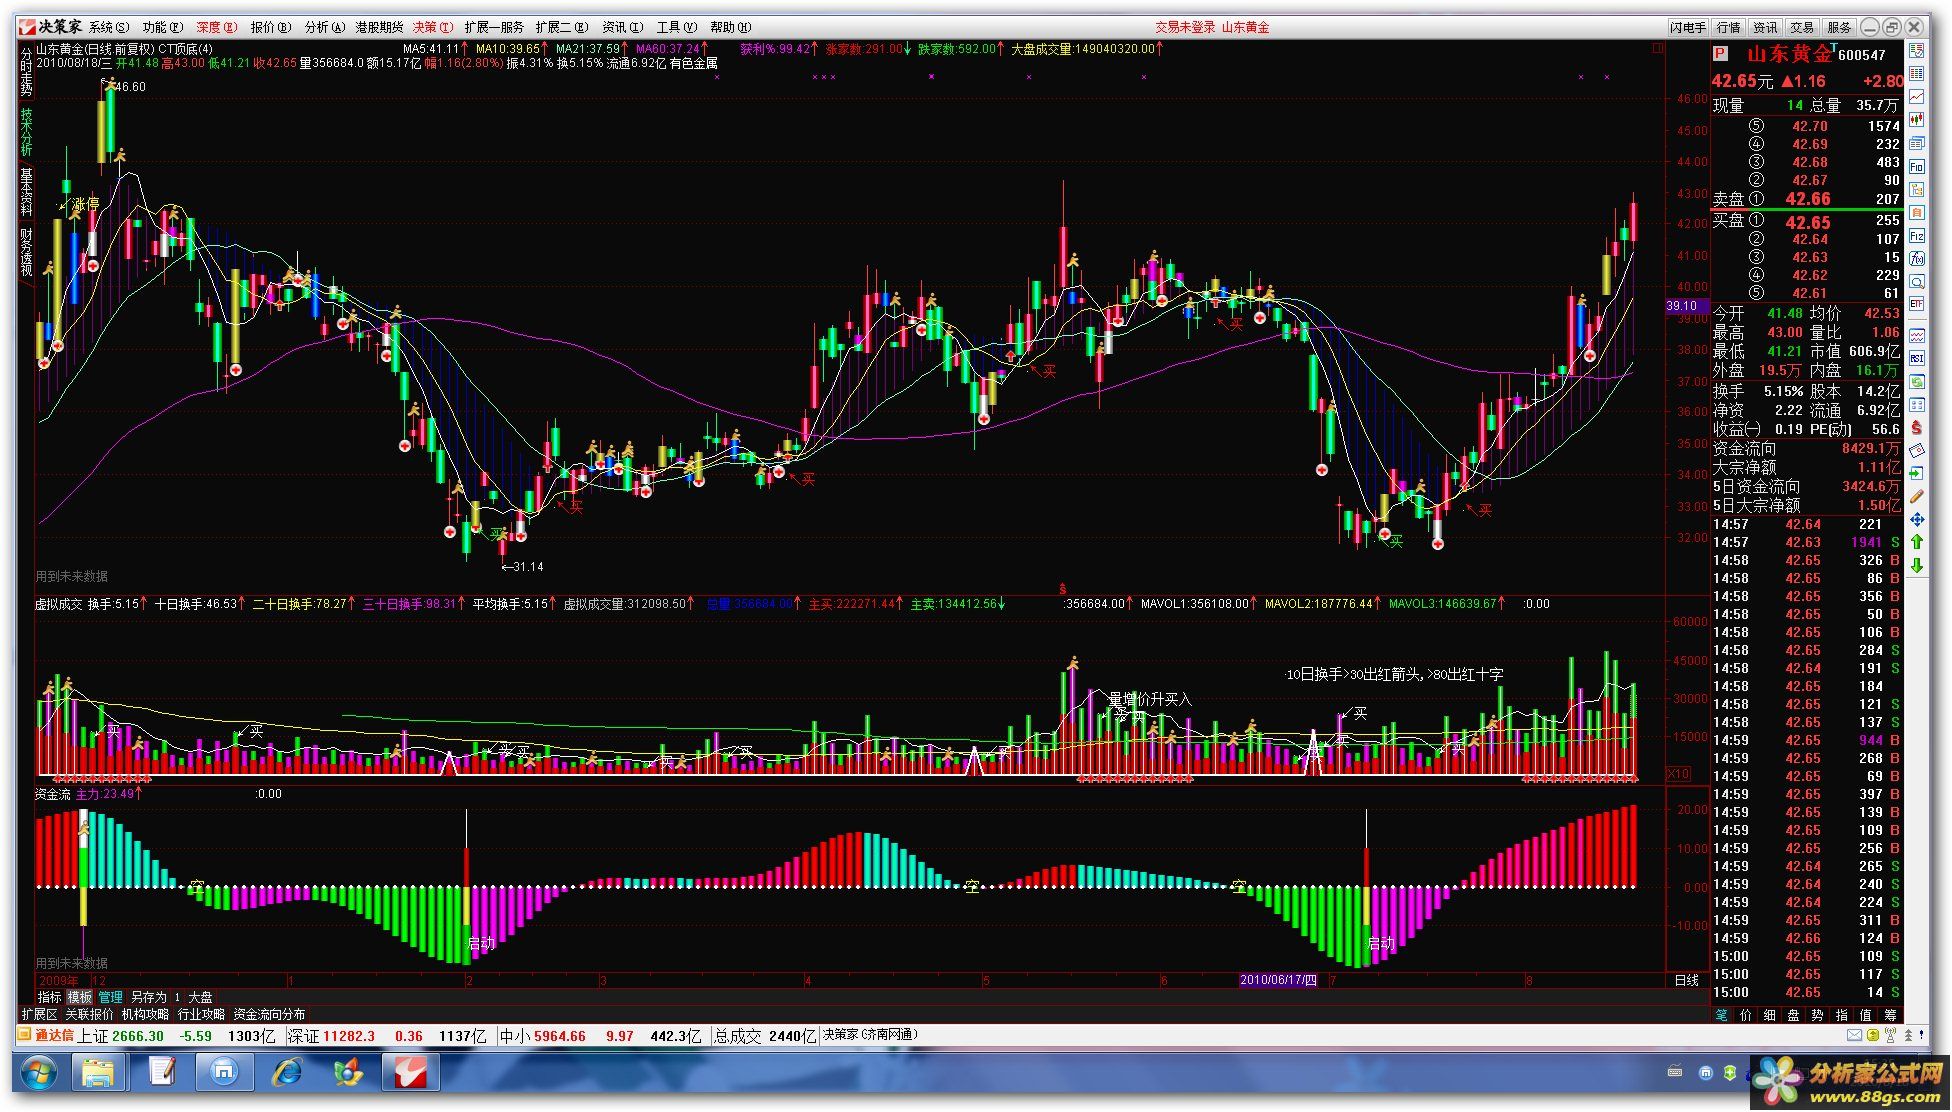Click the 闪电手 button
1952x1112 pixels.
click(x=1688, y=27)
